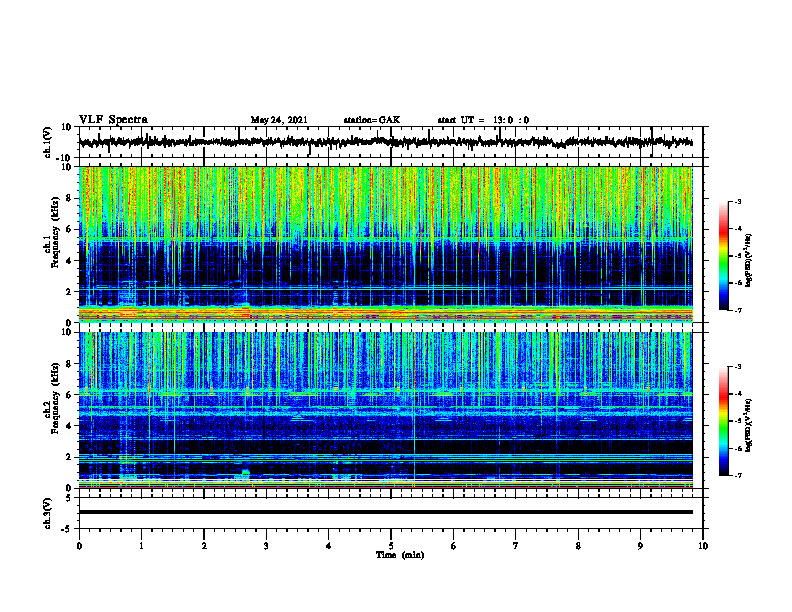Viewport: 792px width, 612px height.
Task: Click the "ch.3(V)" vertical axis label
Action: [x=48, y=514]
